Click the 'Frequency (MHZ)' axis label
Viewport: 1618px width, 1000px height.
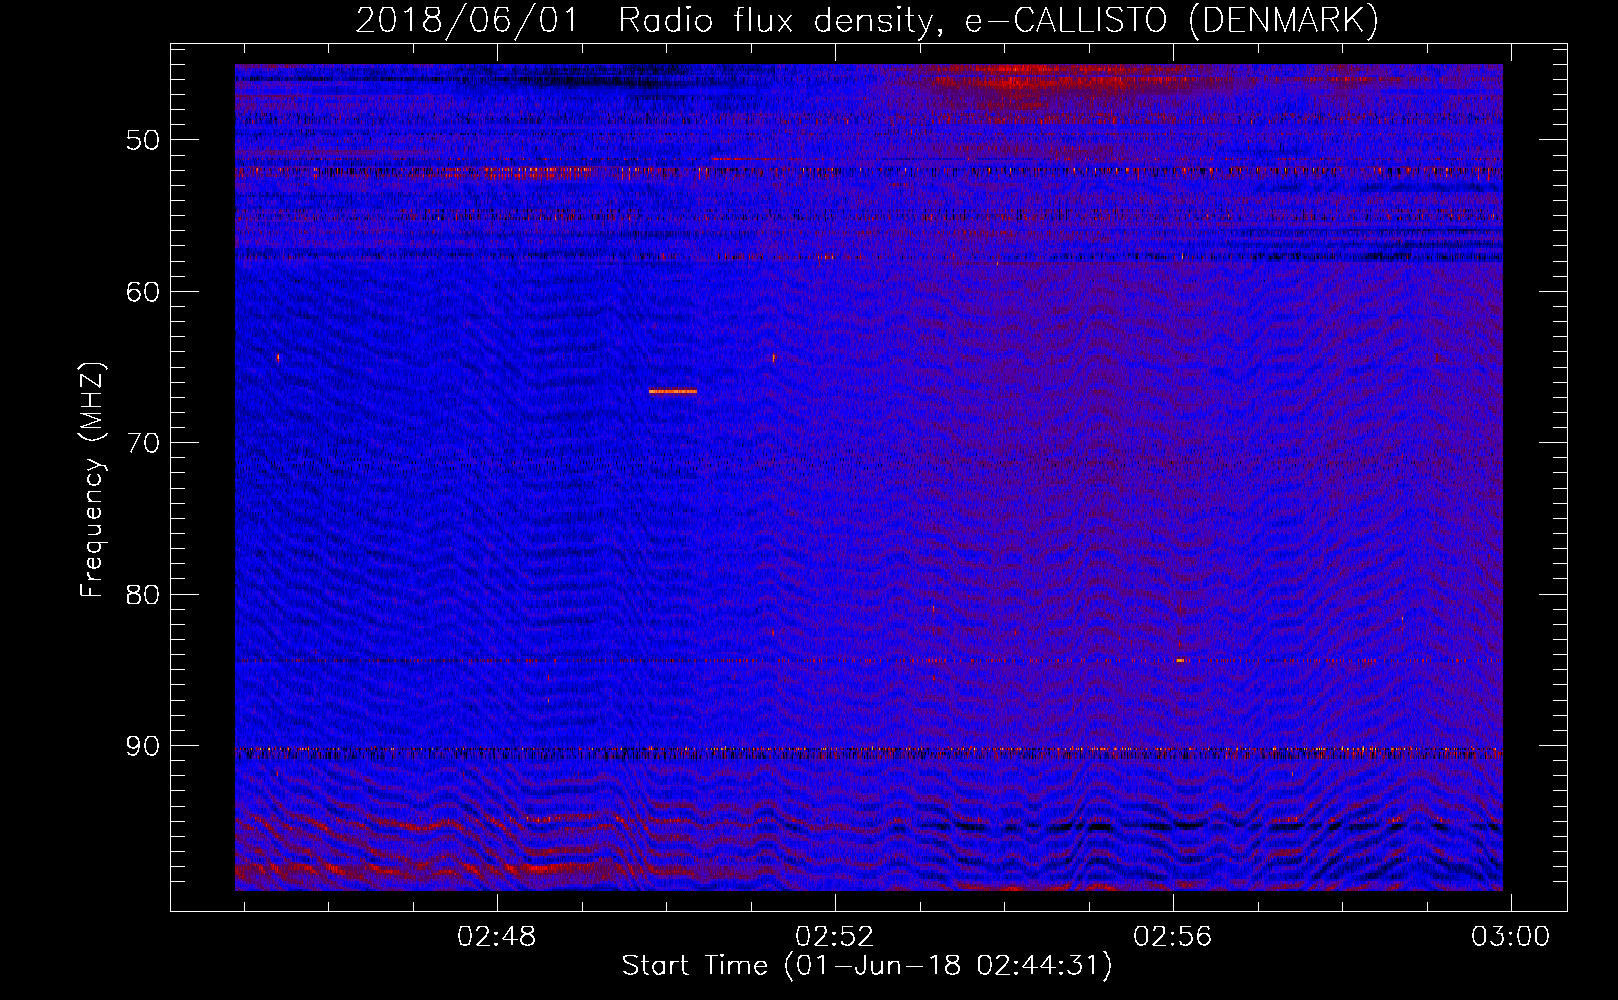point(92,480)
